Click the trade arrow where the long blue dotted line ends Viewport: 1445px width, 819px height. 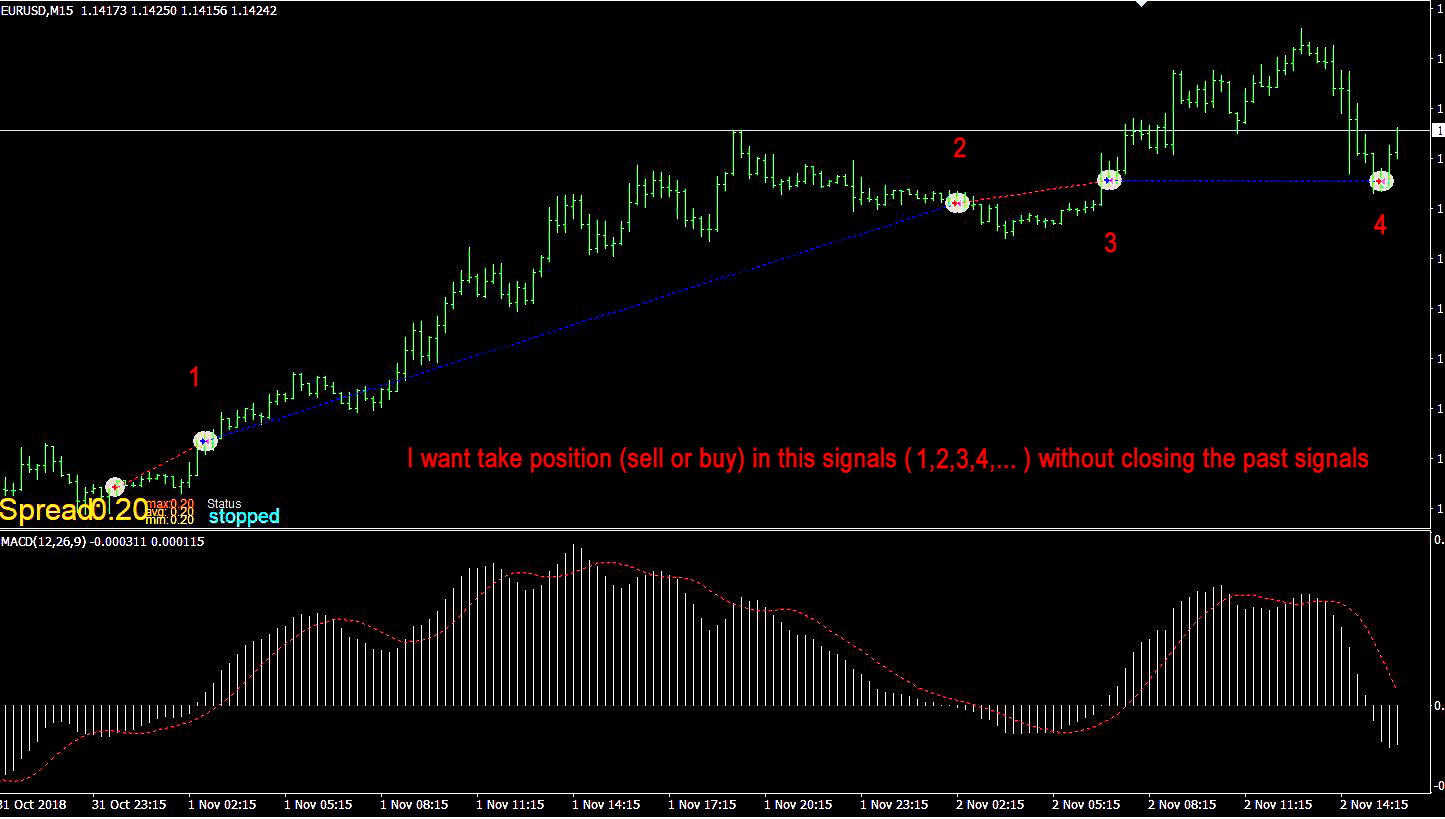pyautogui.click(x=958, y=203)
